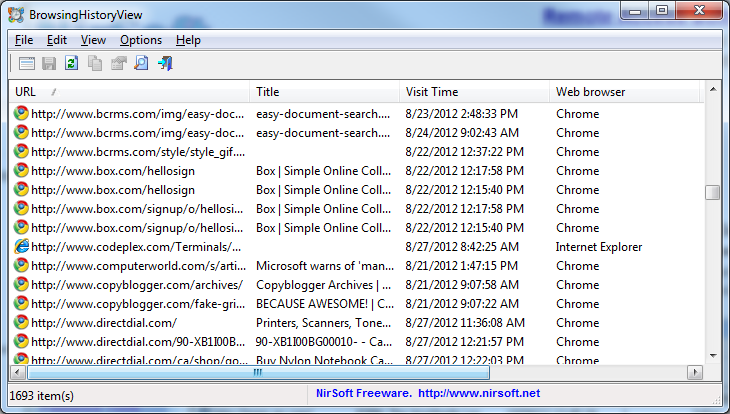The width and height of the screenshot is (730, 414).
Task: Click visit time 8/27/2012 12:21:57 PM
Action: [x=464, y=342]
